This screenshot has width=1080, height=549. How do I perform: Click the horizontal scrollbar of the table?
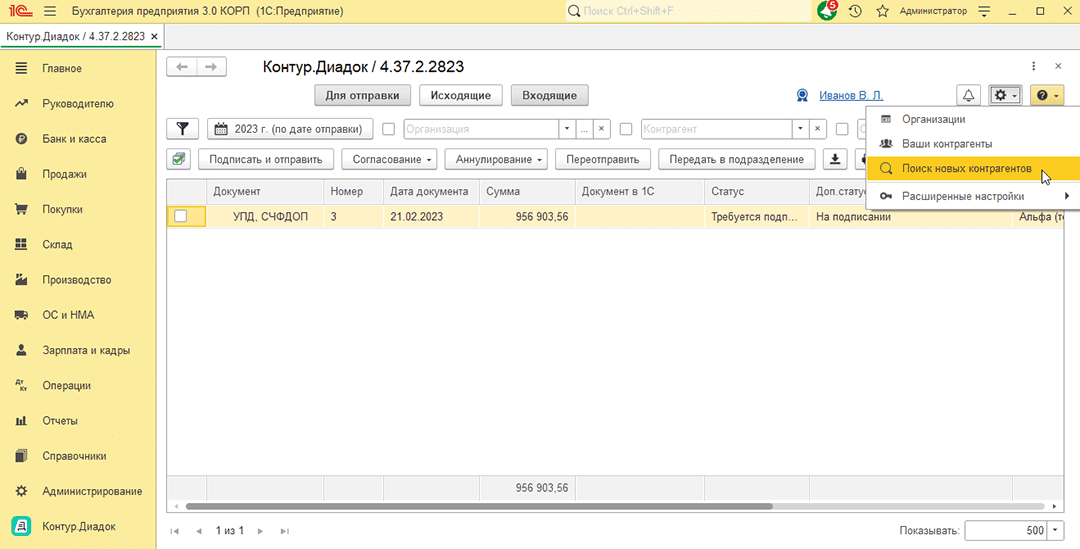pyautogui.click(x=479, y=506)
